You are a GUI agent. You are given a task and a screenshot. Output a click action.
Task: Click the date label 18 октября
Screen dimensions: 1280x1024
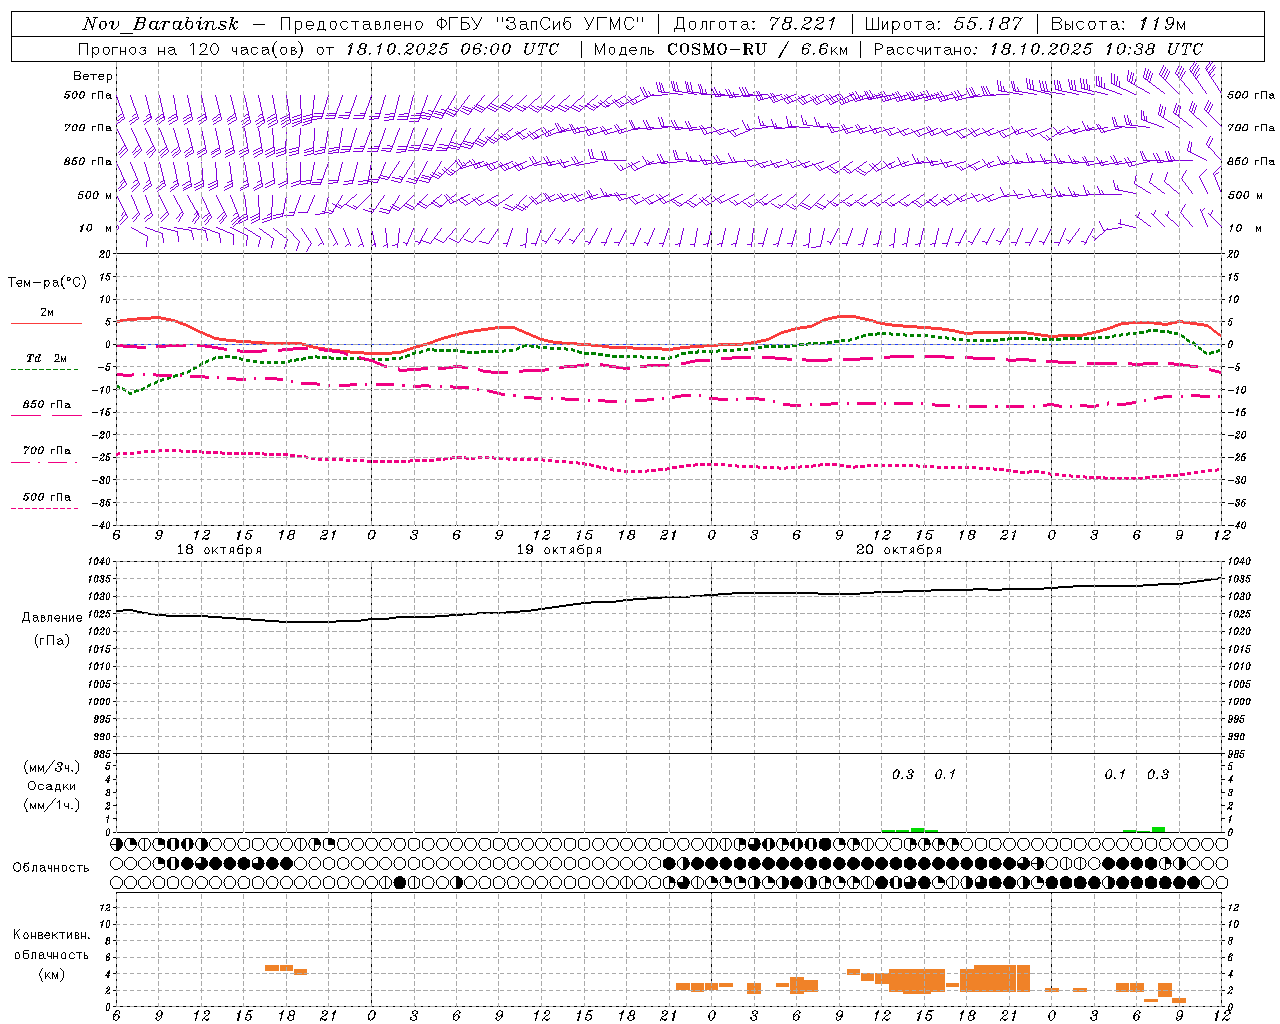pos(219,550)
